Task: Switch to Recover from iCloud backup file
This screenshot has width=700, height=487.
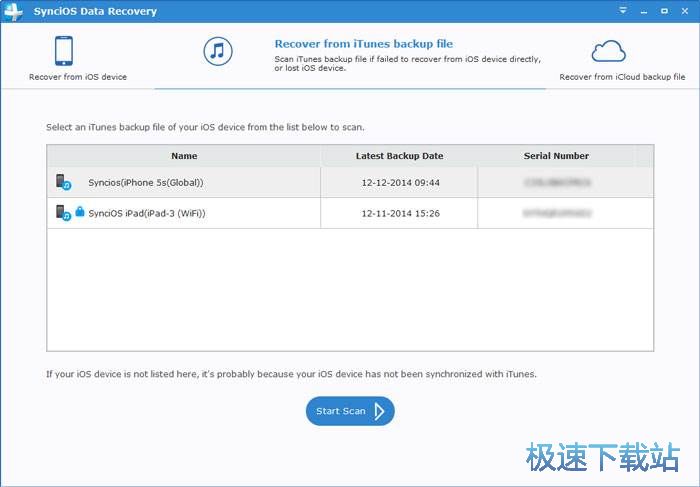Action: 622,60
